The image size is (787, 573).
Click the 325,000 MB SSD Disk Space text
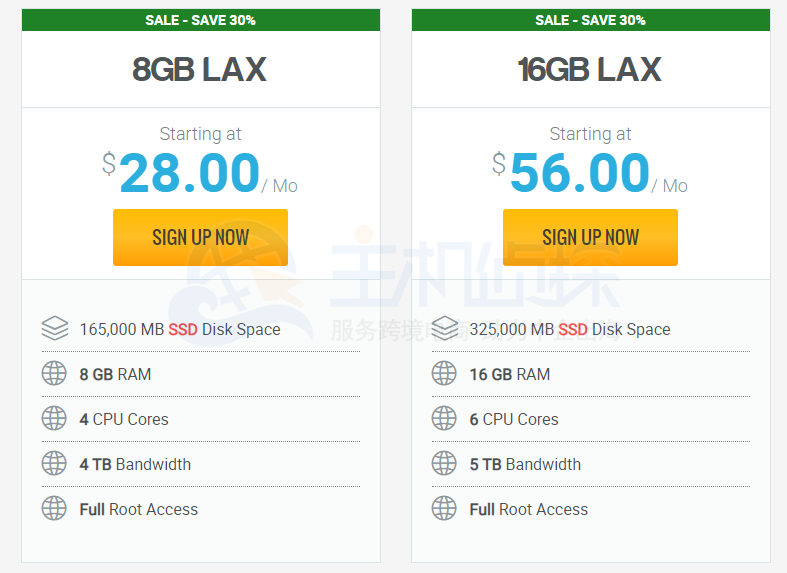point(570,329)
